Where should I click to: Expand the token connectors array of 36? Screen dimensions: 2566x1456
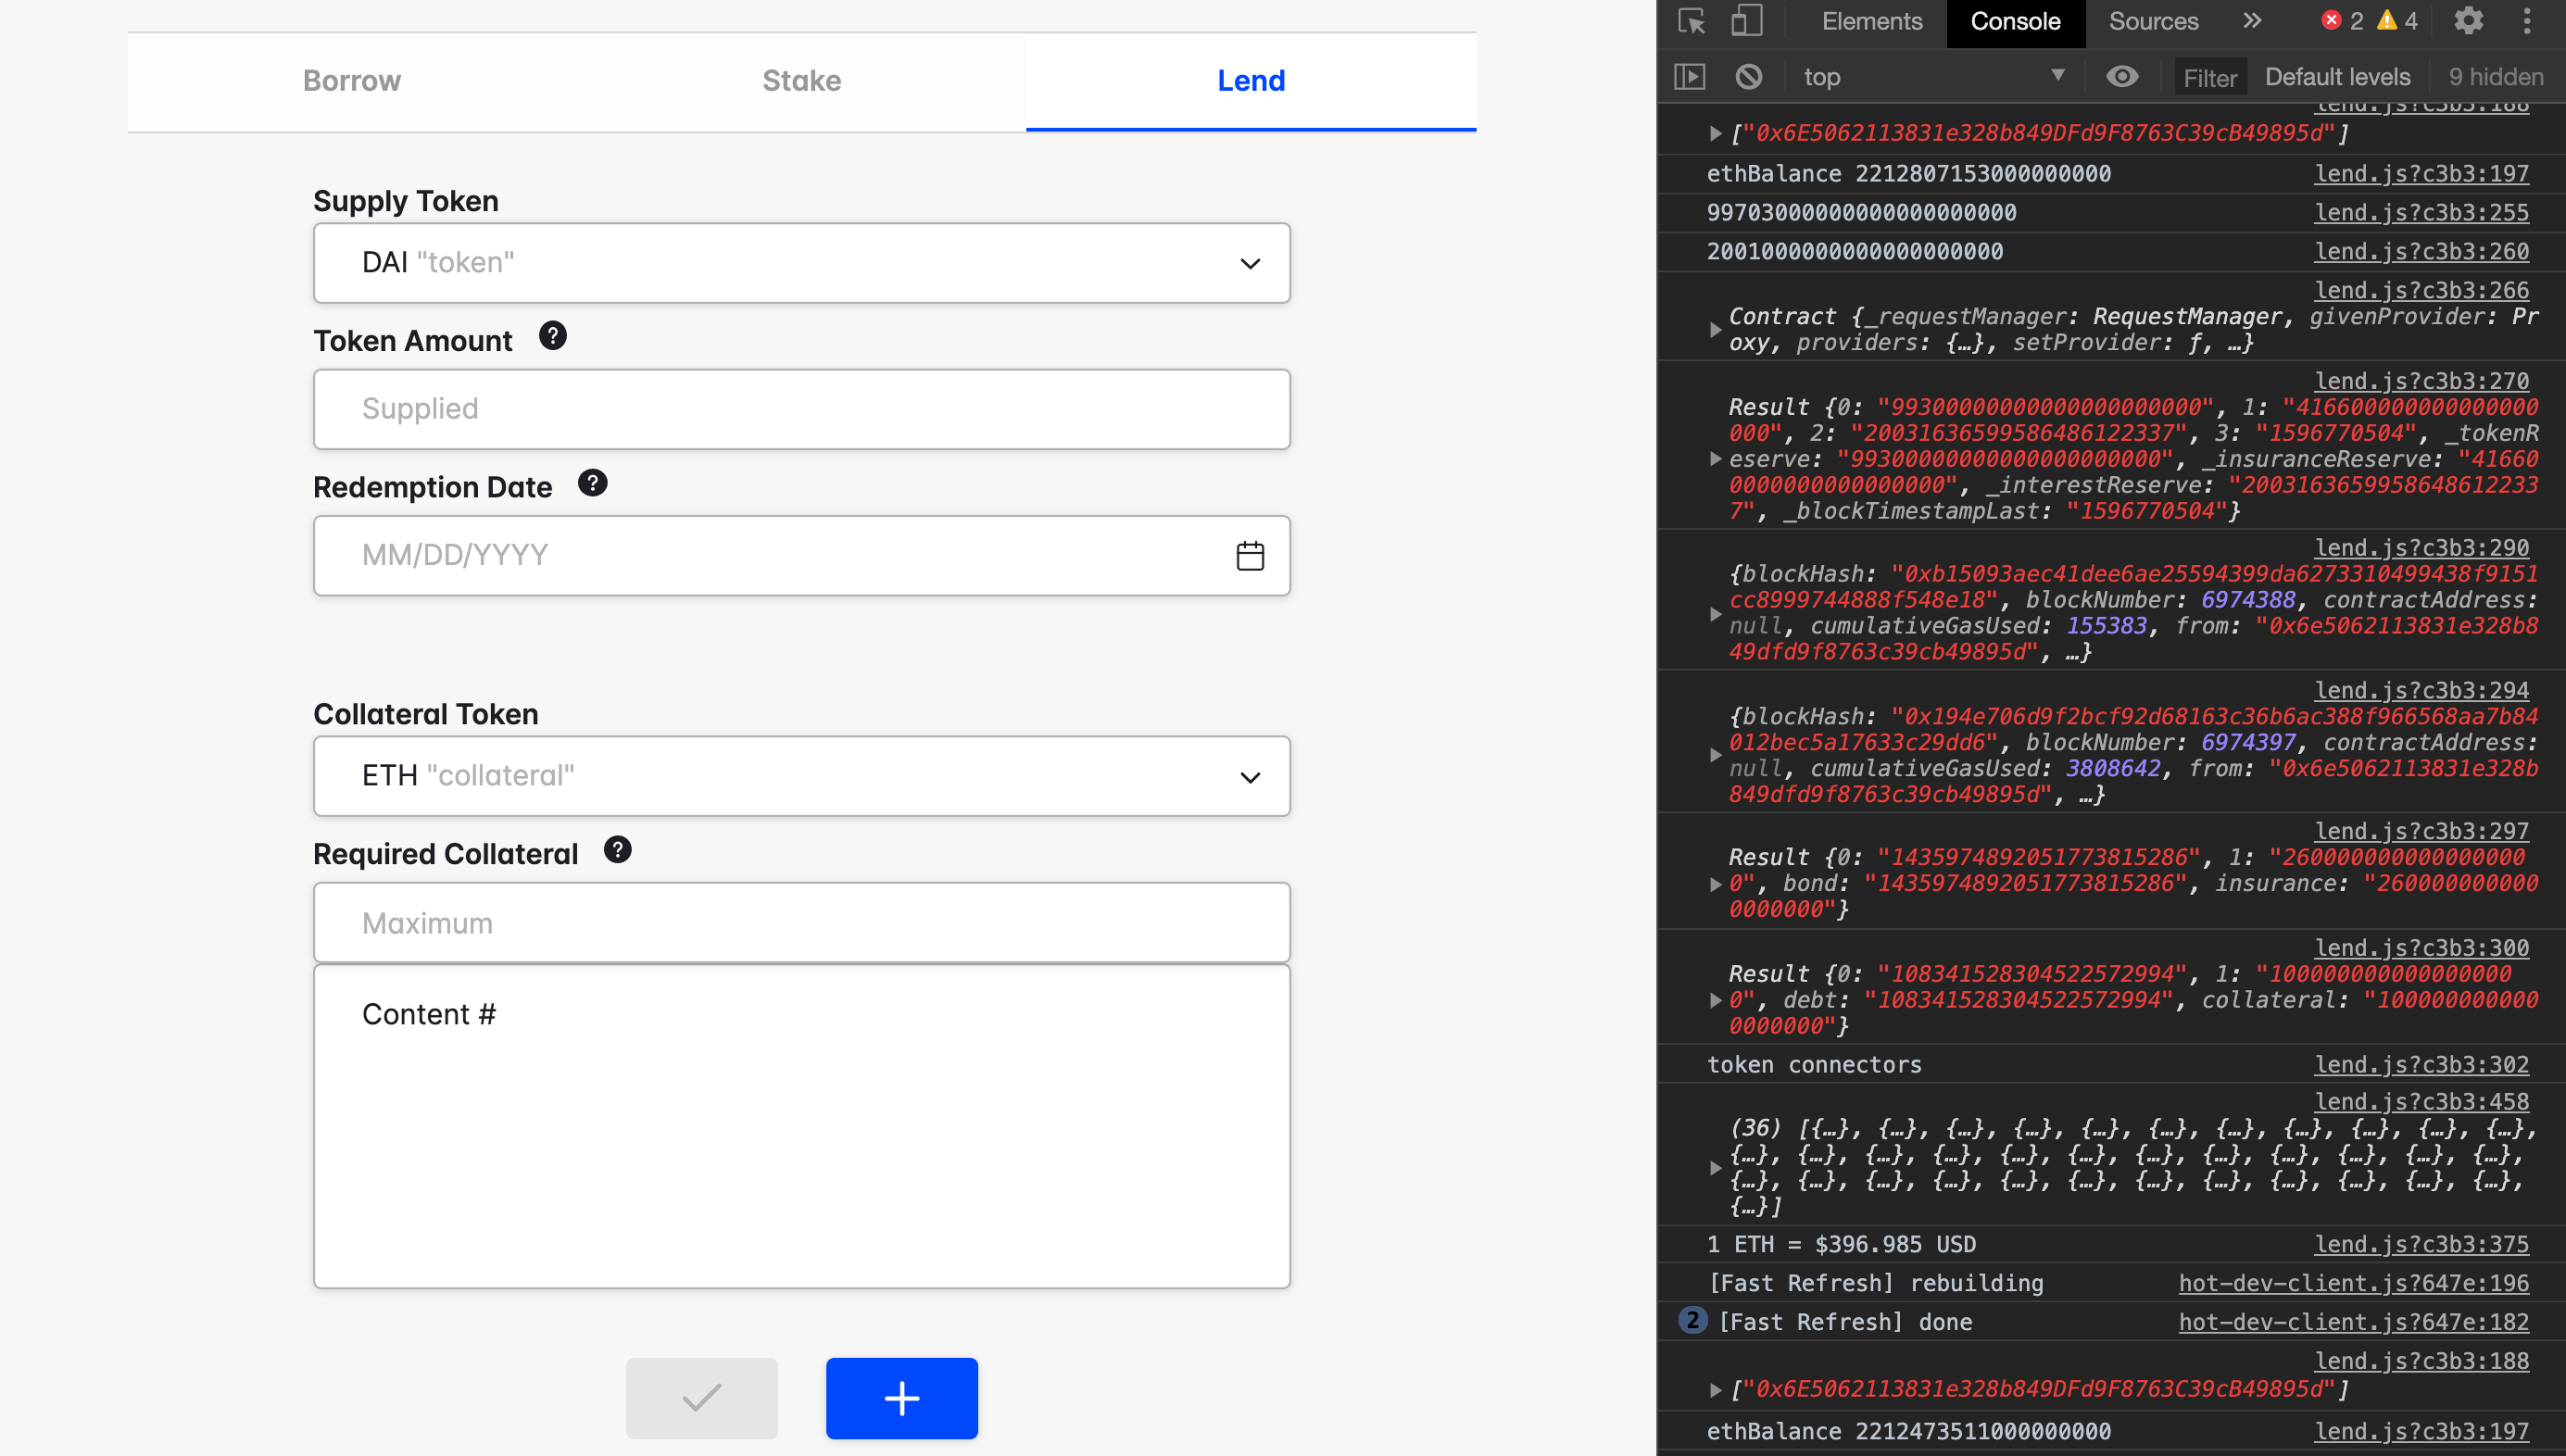coord(1715,1168)
